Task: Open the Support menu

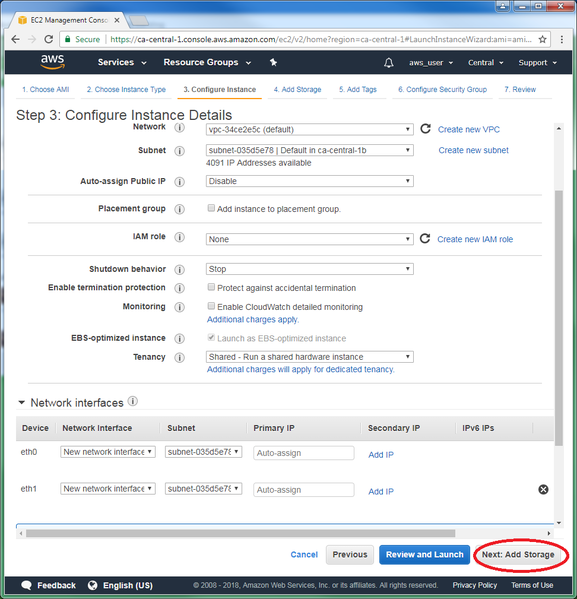Action: (x=537, y=63)
